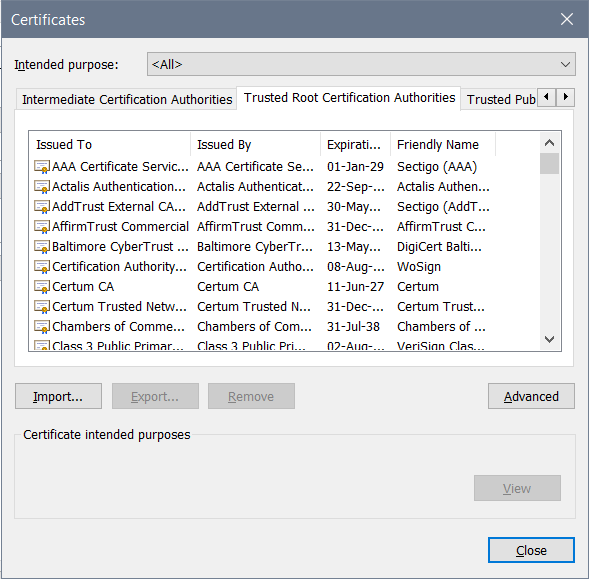Click "Baltimore CyberTr..." in Issued By column
Screen dimensions: 589x579
click(255, 246)
